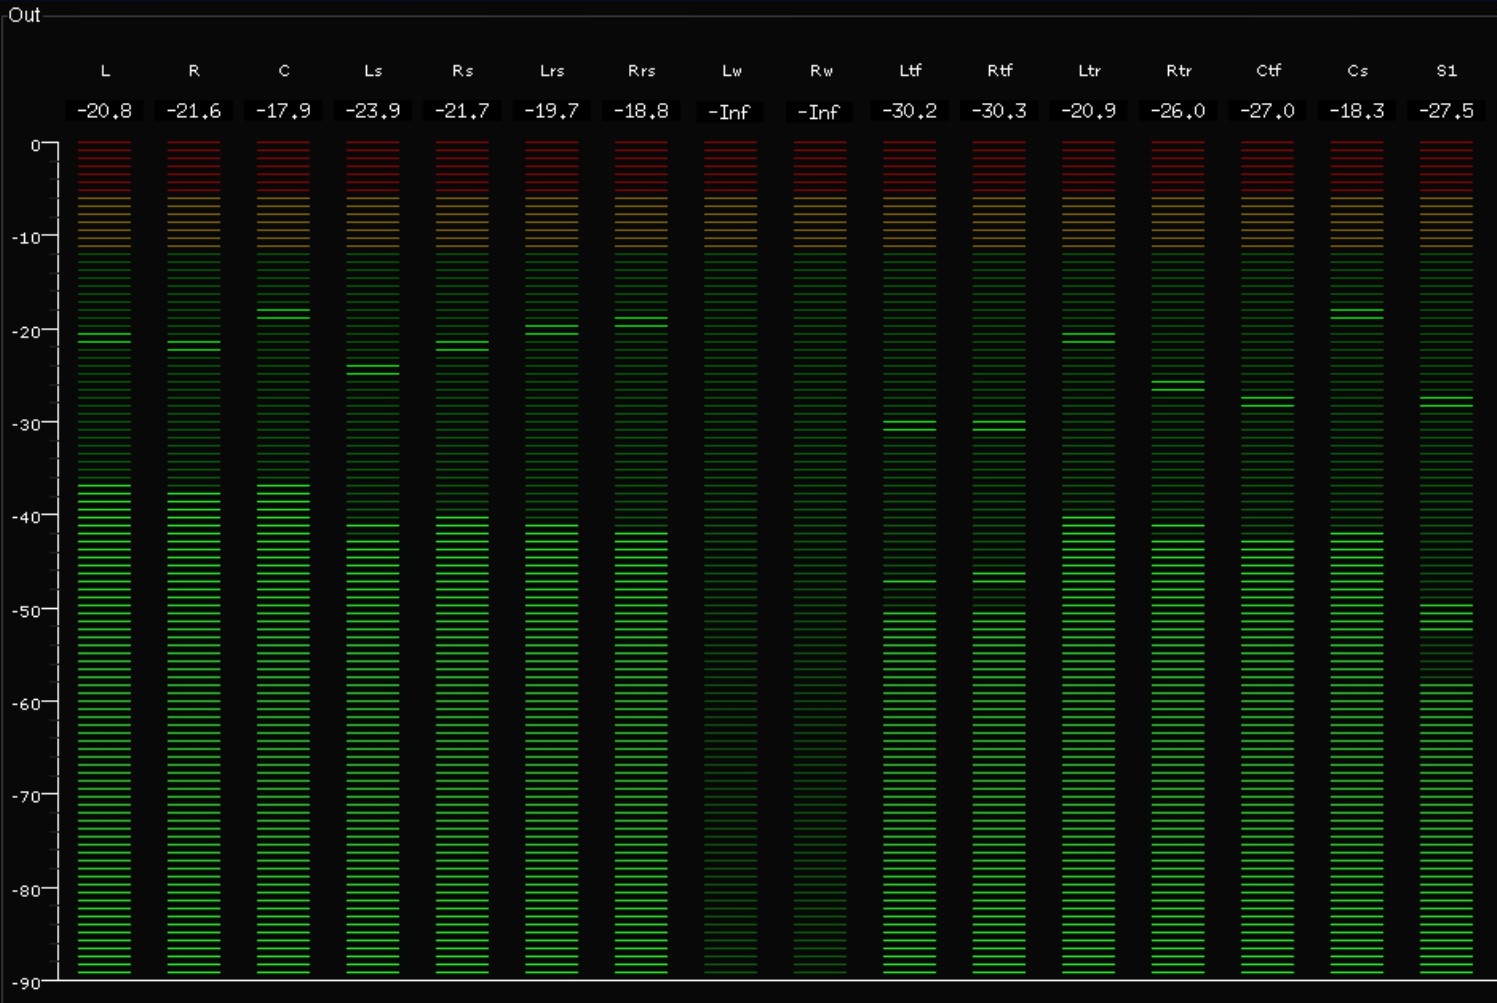Select the Rs channel label

[462, 71]
